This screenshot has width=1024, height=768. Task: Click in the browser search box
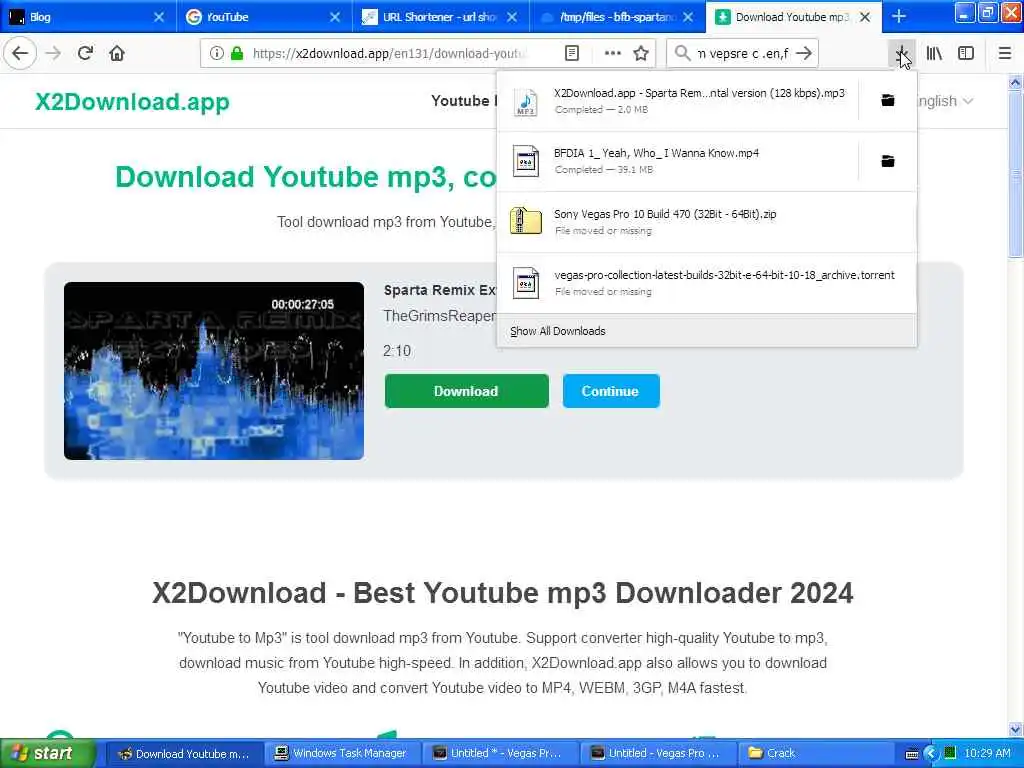[x=743, y=54]
